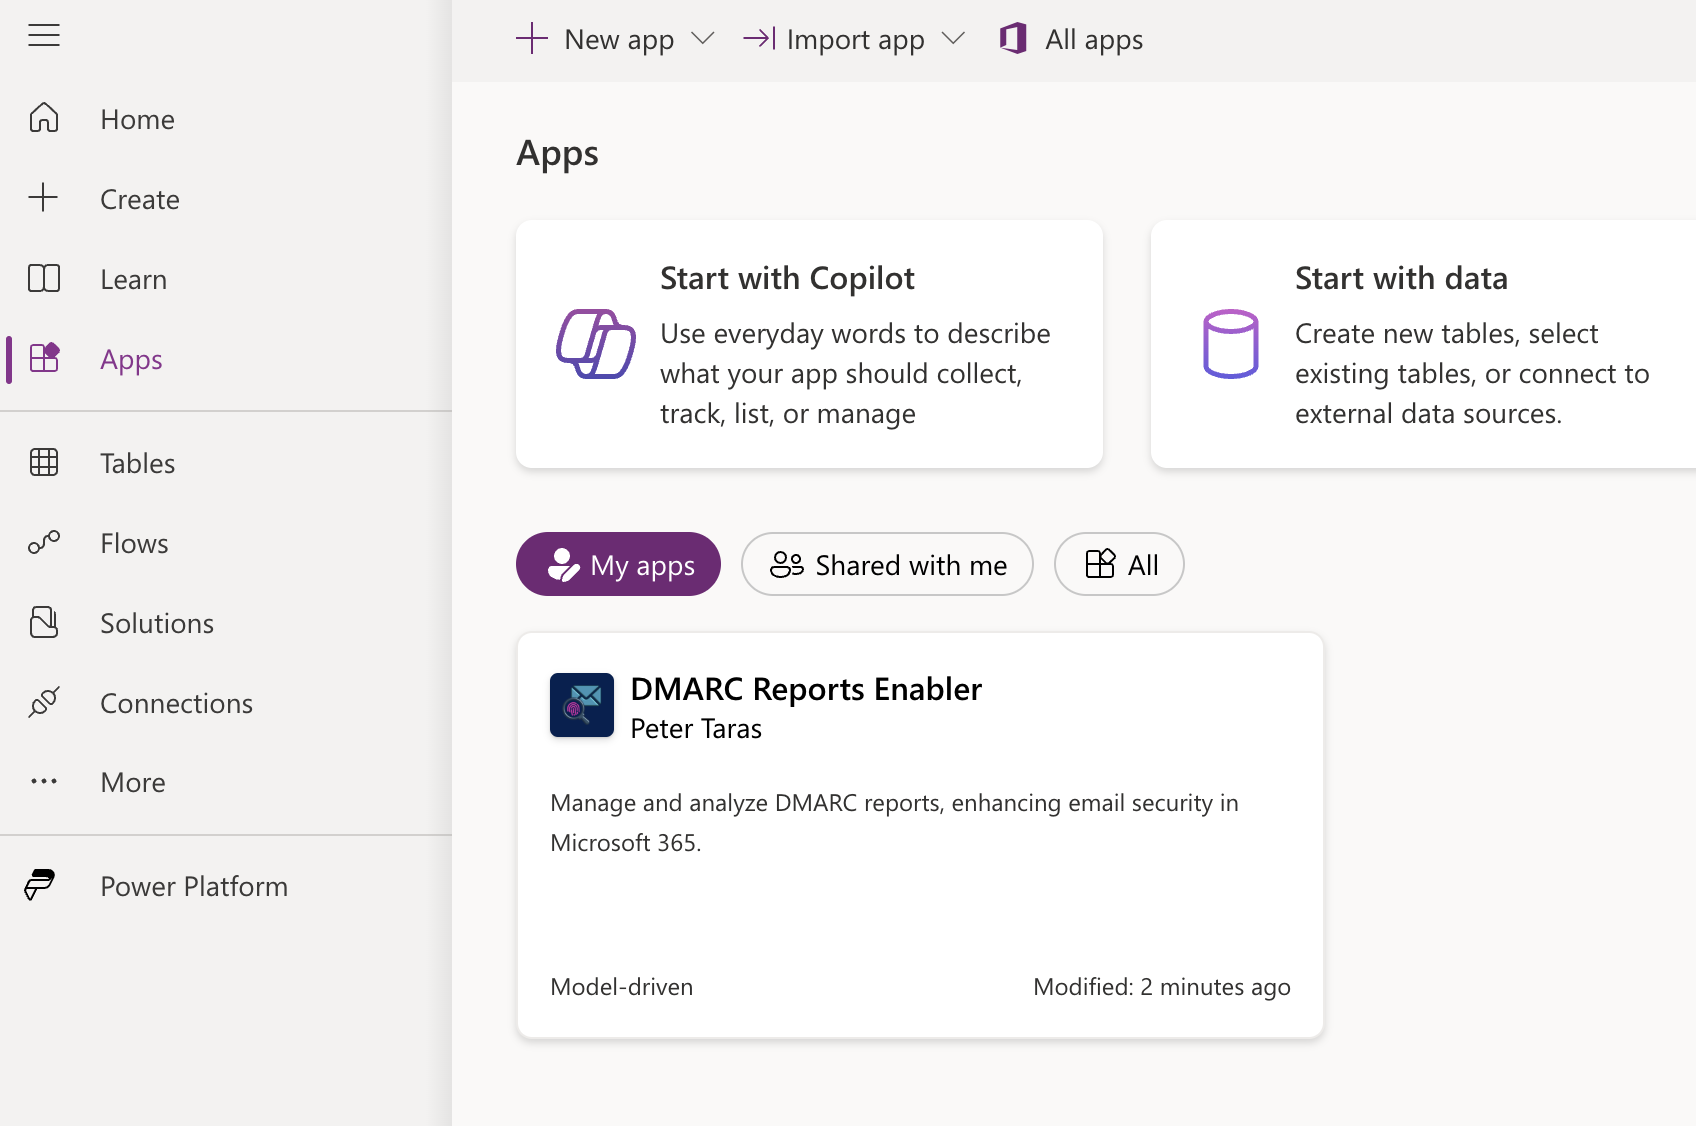Expand the New app dropdown chevron
This screenshot has width=1696, height=1126.
coord(703,39)
